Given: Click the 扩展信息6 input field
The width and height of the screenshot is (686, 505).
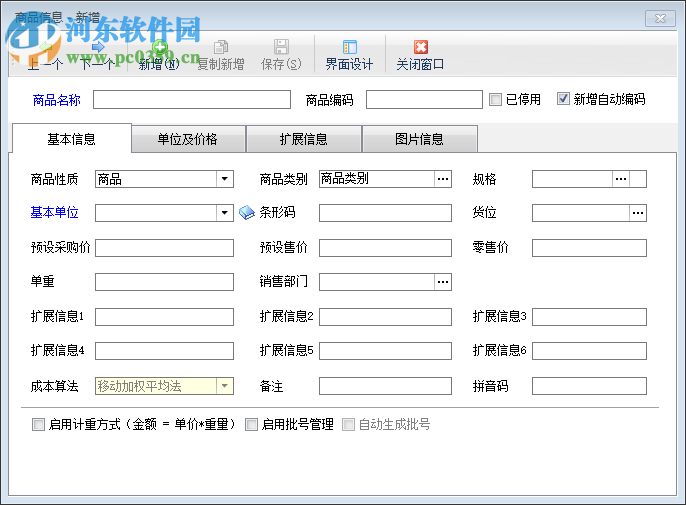Looking at the screenshot, I should pos(589,351).
